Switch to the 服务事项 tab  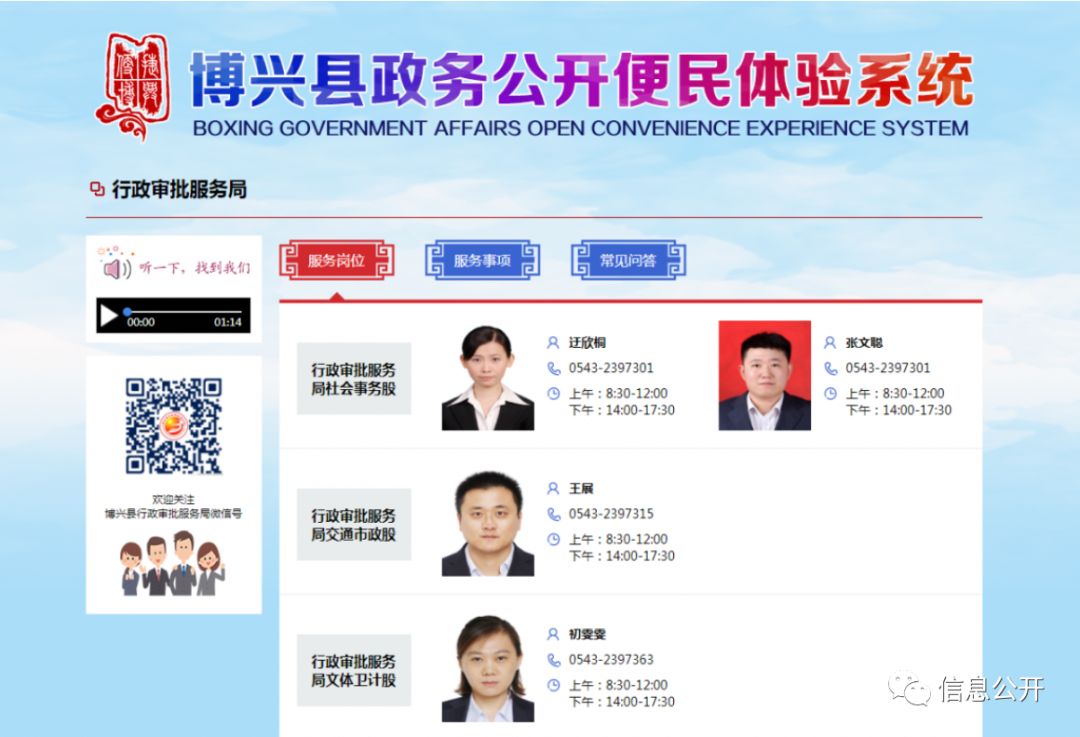(x=482, y=260)
